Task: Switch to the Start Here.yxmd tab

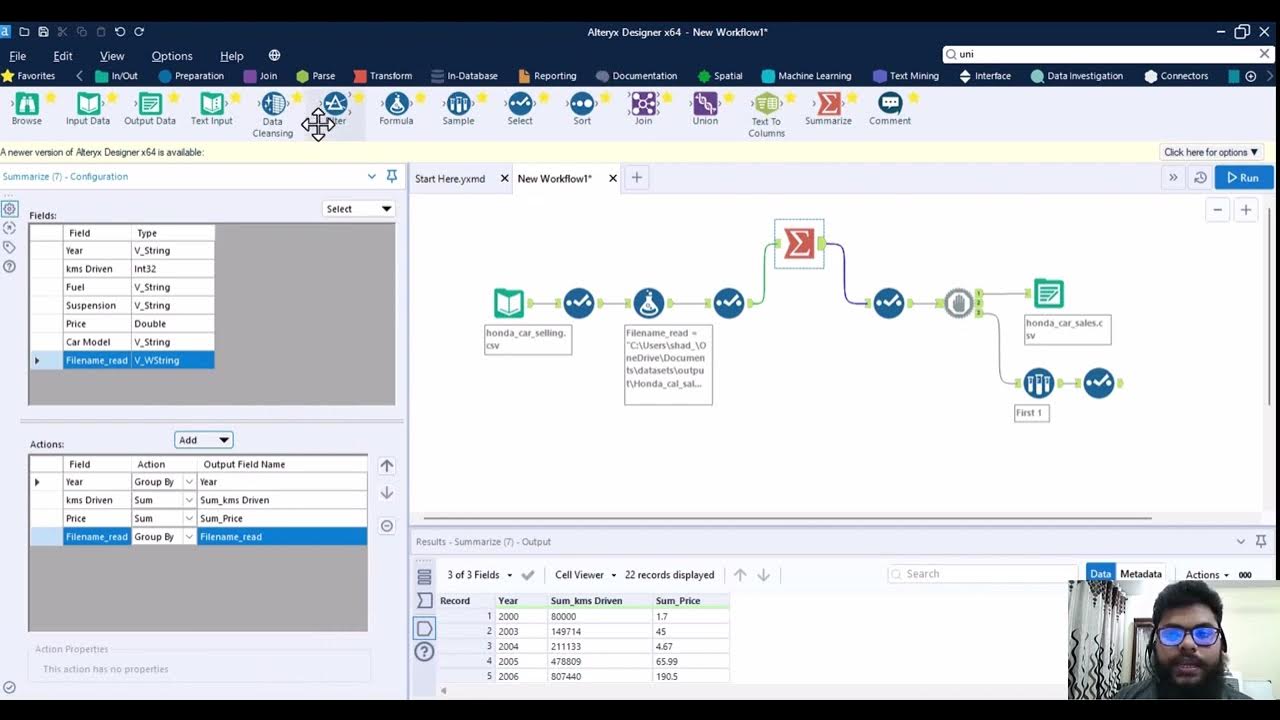Action: (x=450, y=179)
